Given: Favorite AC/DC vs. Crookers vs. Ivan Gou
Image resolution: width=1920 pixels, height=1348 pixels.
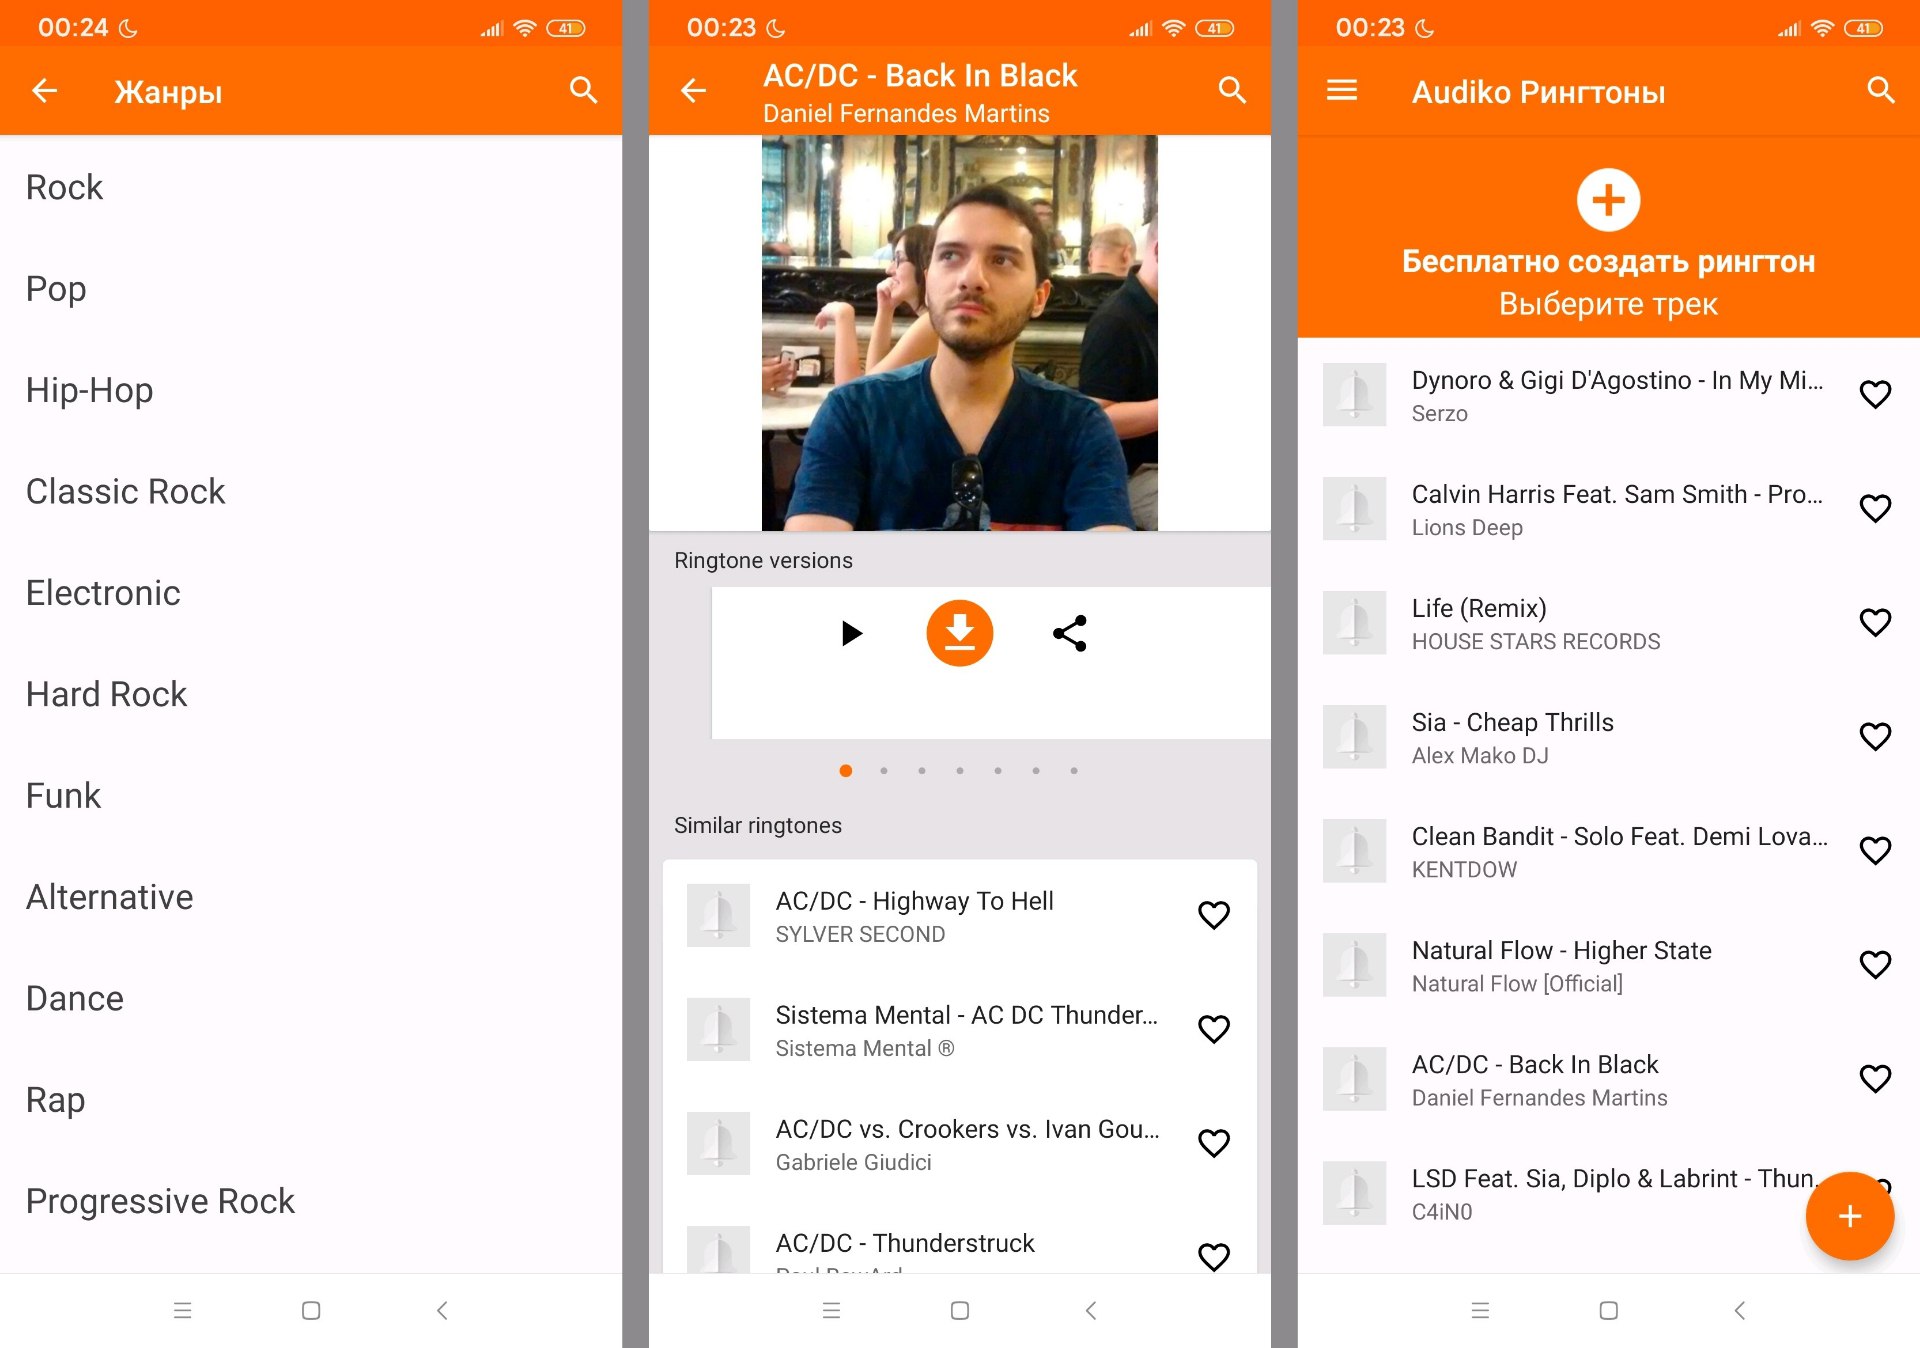Looking at the screenshot, I should point(1213,1143).
